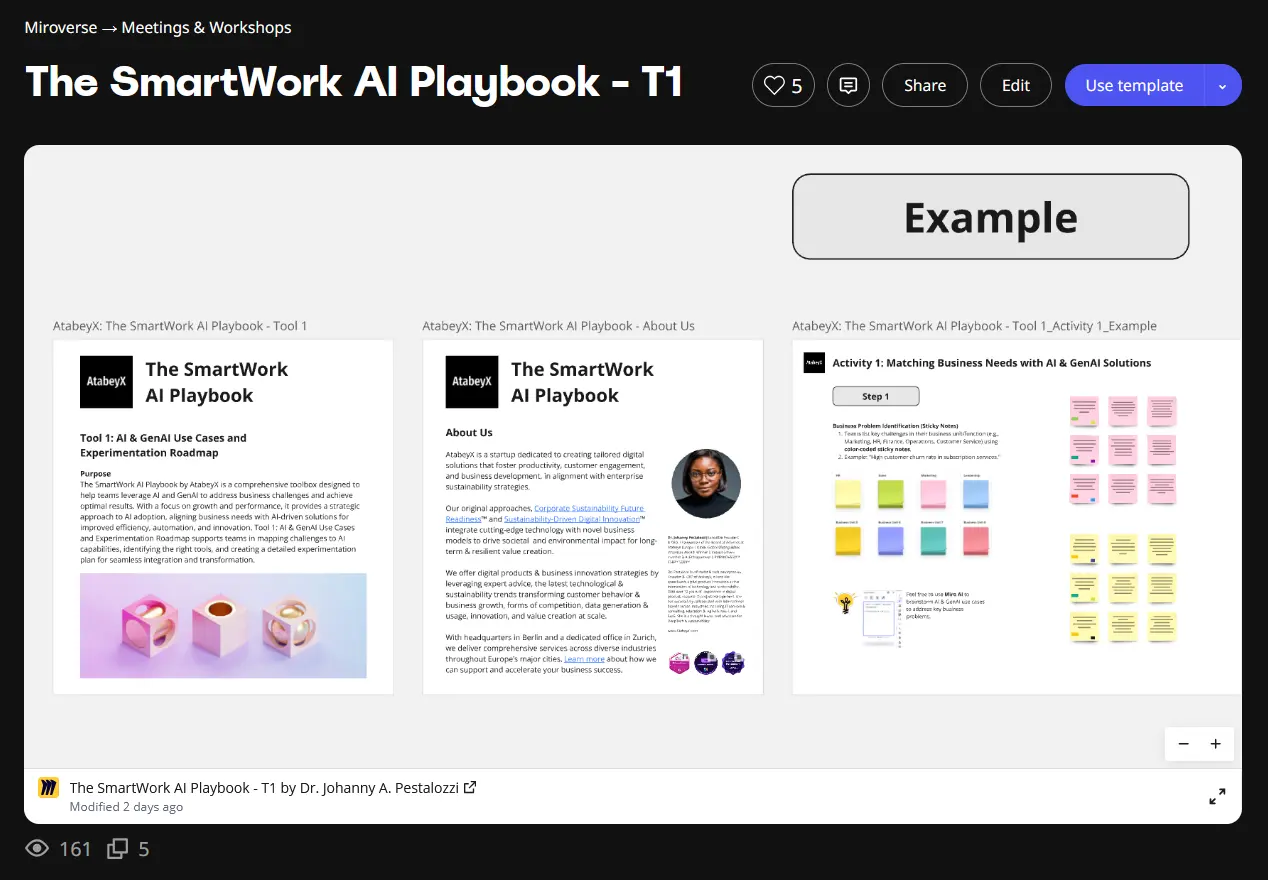The image size is (1268, 880).
Task: Select the Example label box
Action: coord(991,217)
